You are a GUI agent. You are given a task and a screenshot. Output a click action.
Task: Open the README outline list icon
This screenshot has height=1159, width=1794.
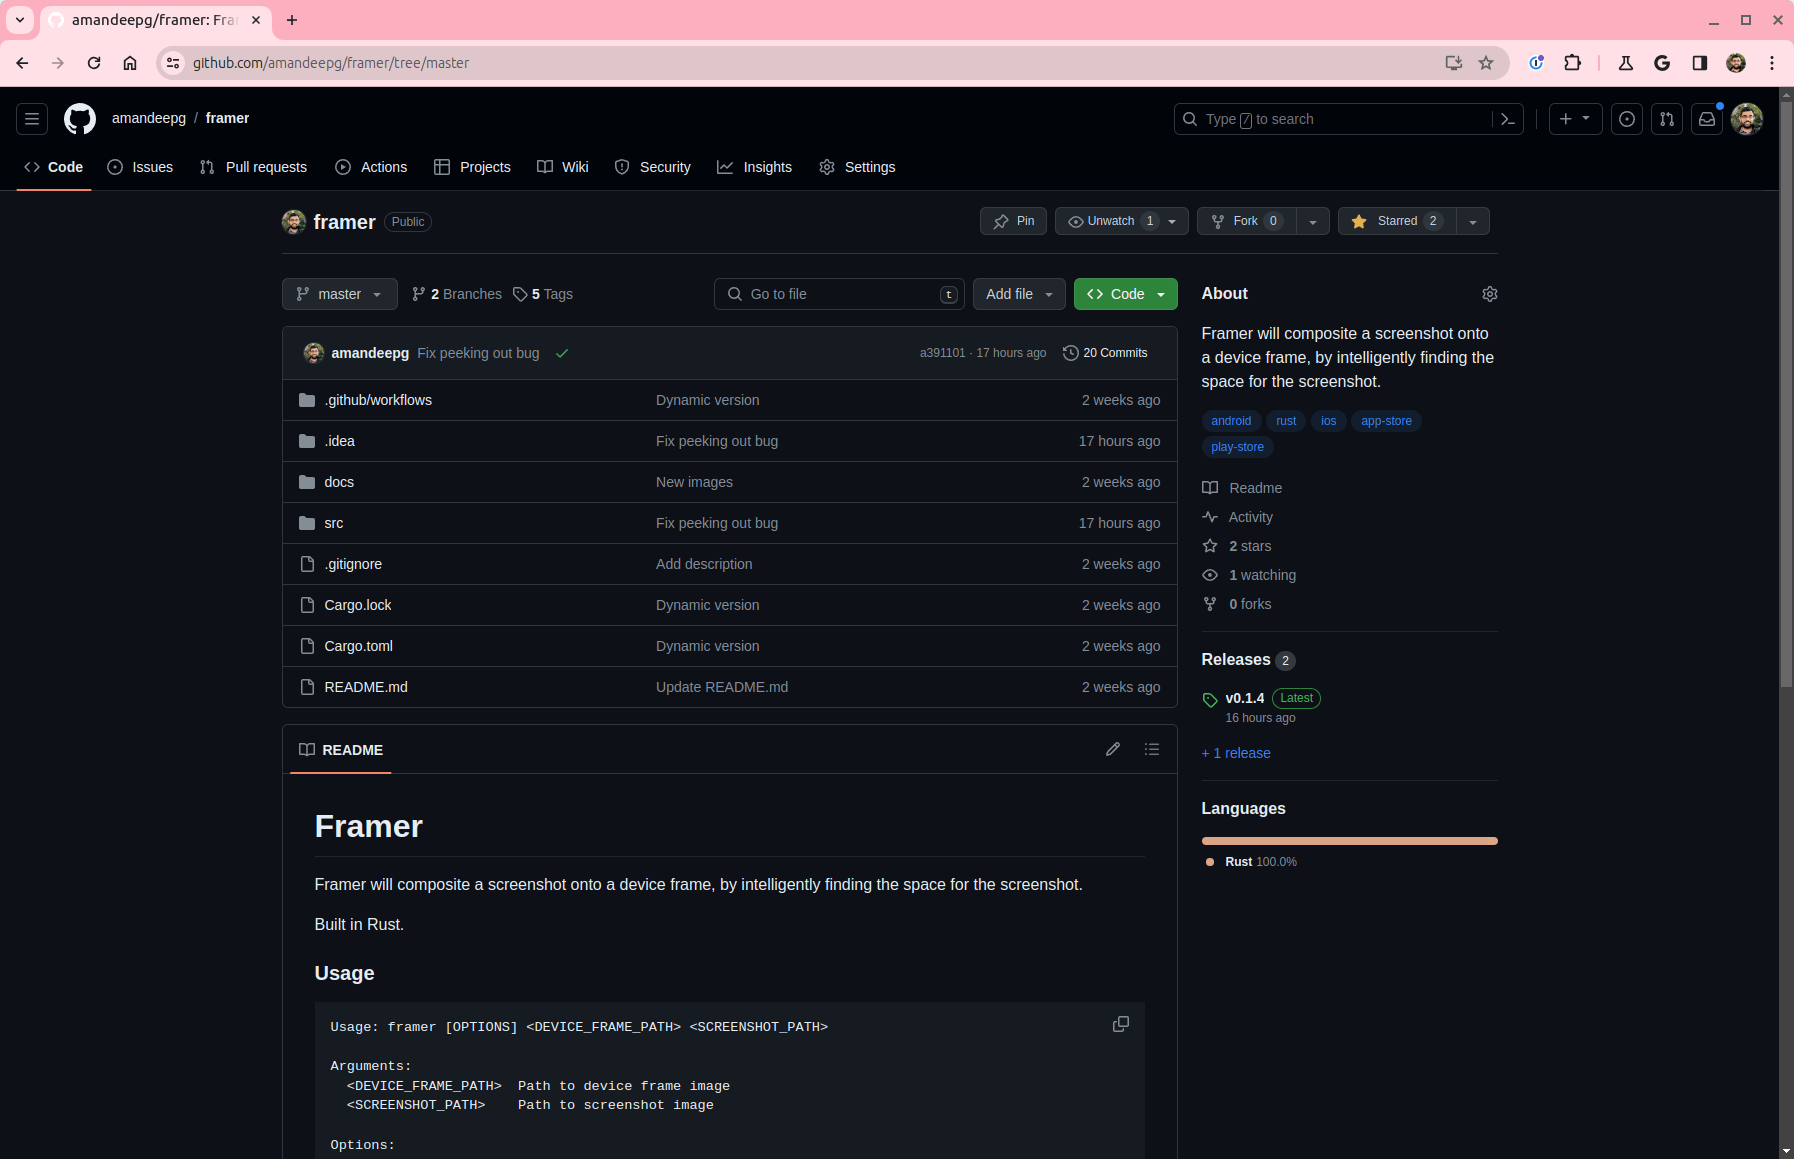pos(1152,749)
